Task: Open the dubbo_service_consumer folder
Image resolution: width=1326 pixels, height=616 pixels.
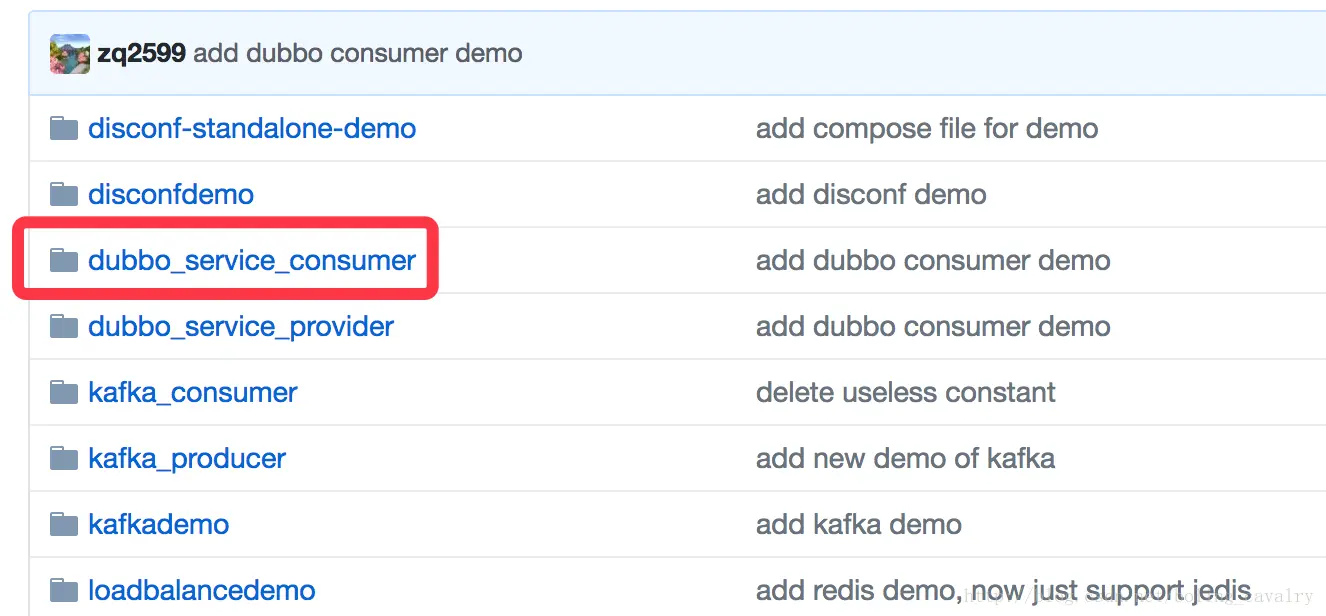Action: (x=252, y=261)
